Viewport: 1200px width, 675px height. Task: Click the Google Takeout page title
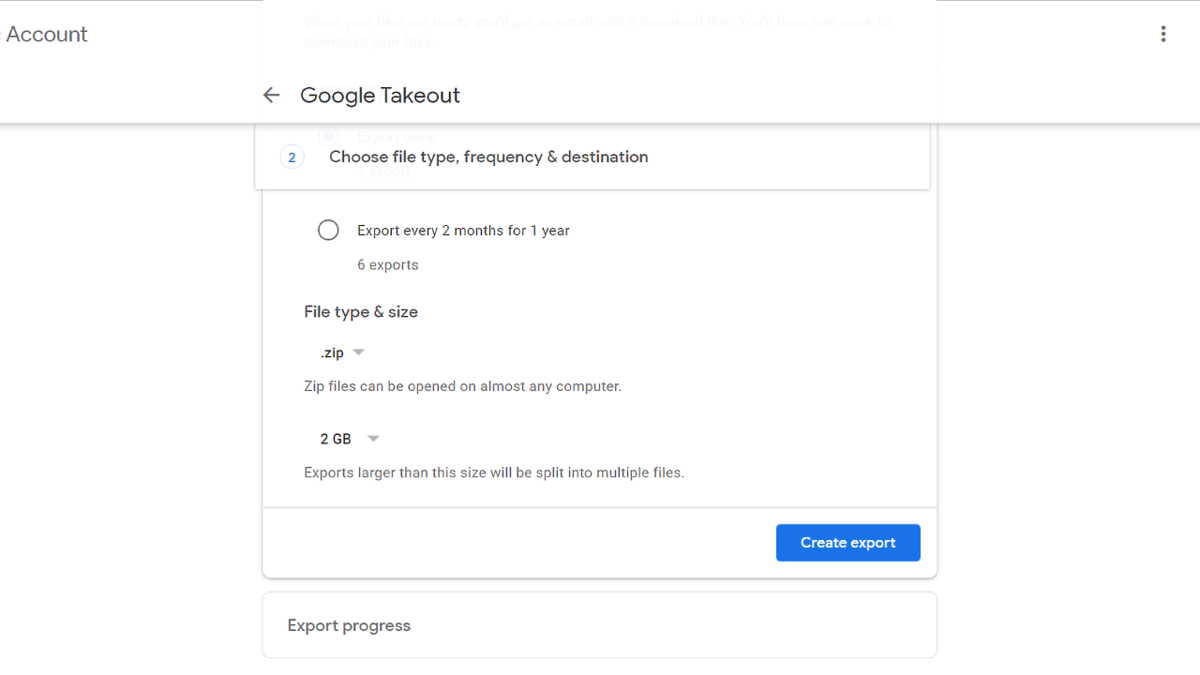pos(380,95)
